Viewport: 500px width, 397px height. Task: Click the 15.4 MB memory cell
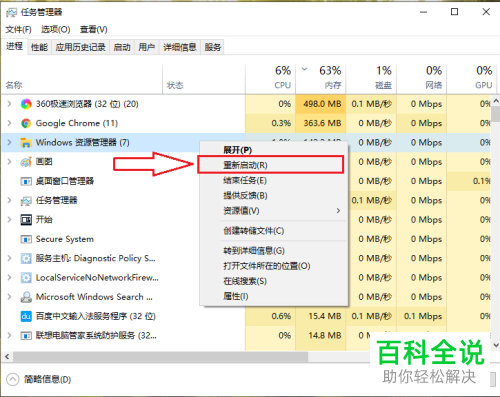pyautogui.click(x=320, y=316)
